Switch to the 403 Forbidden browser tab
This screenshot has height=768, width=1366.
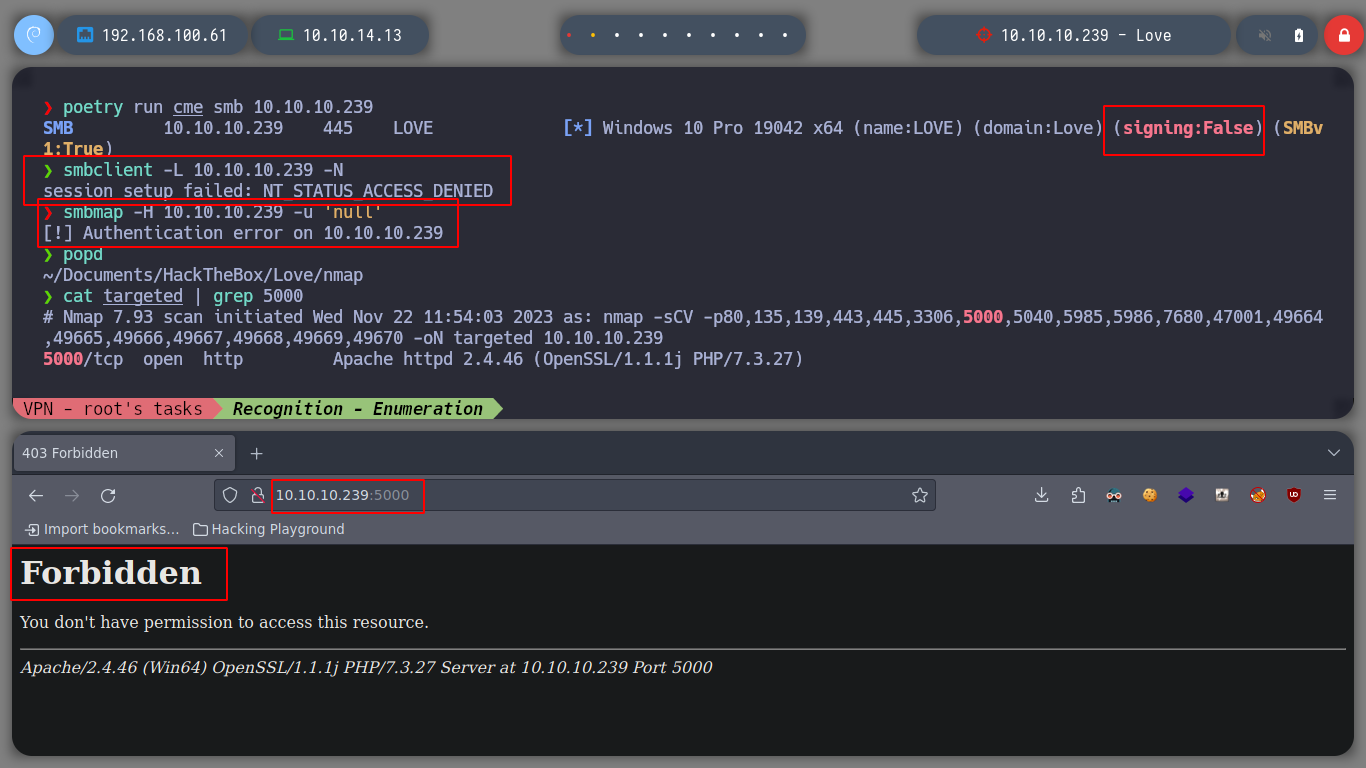coord(124,453)
